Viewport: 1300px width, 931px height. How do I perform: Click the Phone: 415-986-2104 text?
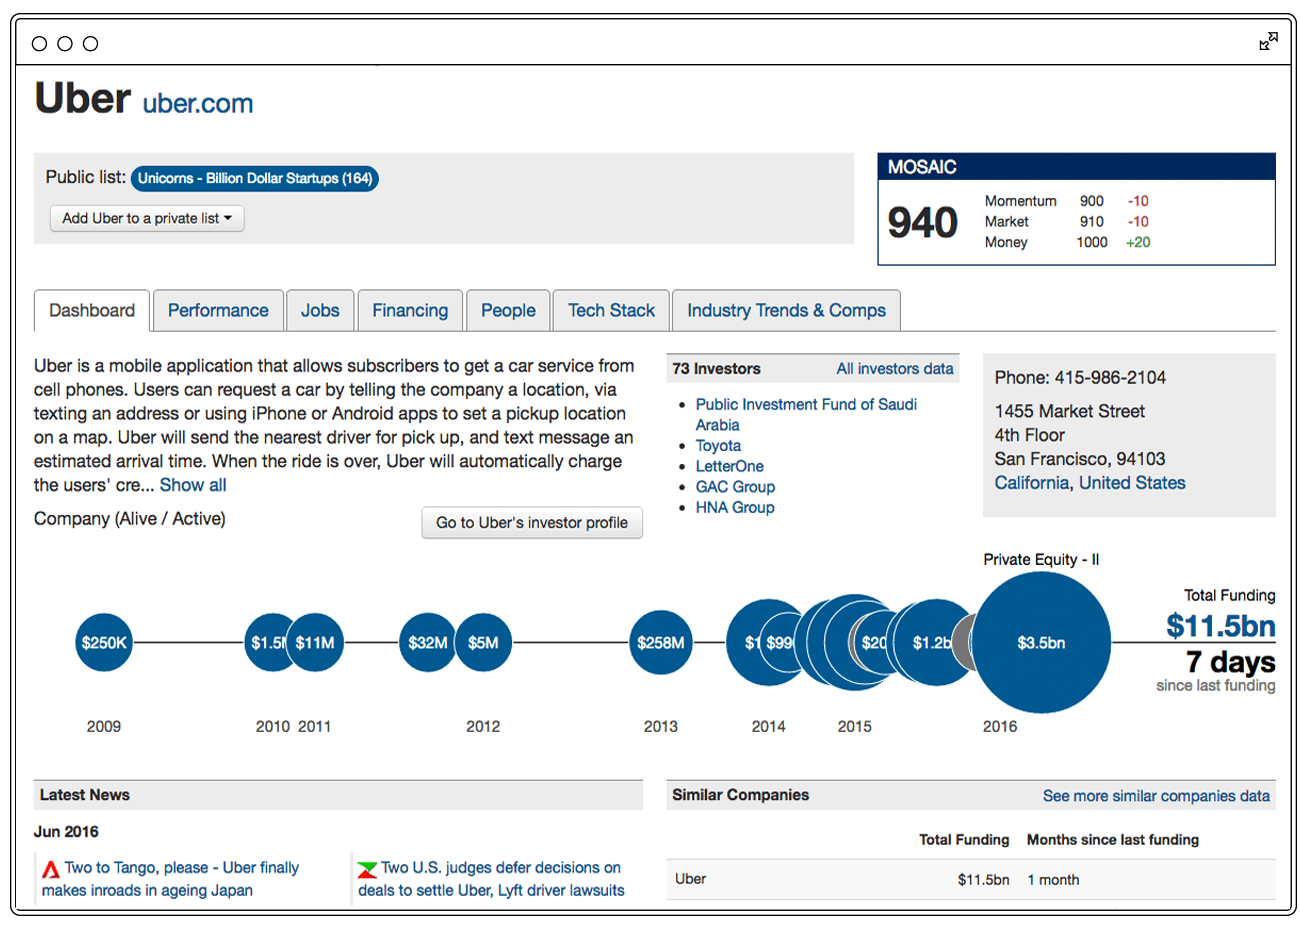1080,378
